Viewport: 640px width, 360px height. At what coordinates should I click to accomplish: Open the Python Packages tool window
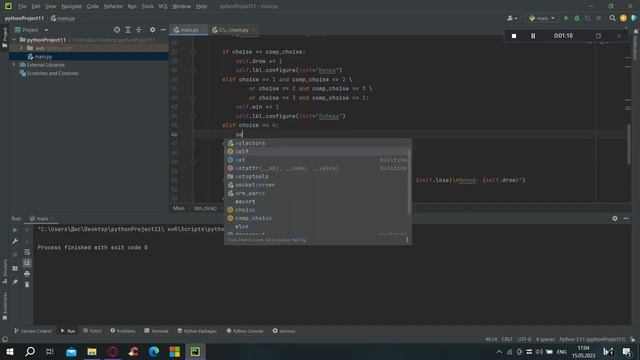(197, 331)
